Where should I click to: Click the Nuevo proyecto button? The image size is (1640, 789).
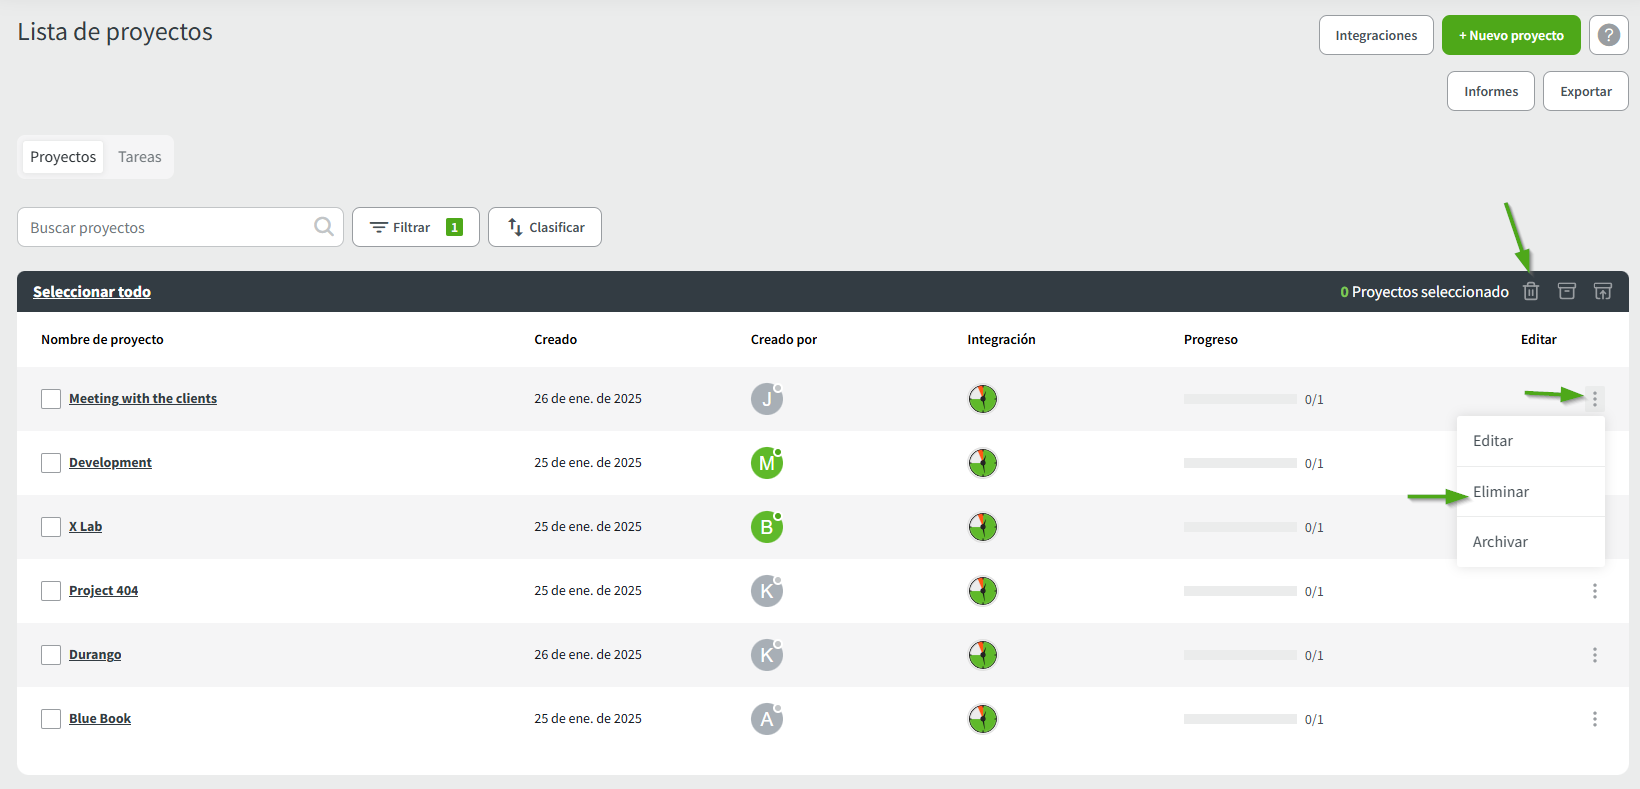click(1510, 35)
